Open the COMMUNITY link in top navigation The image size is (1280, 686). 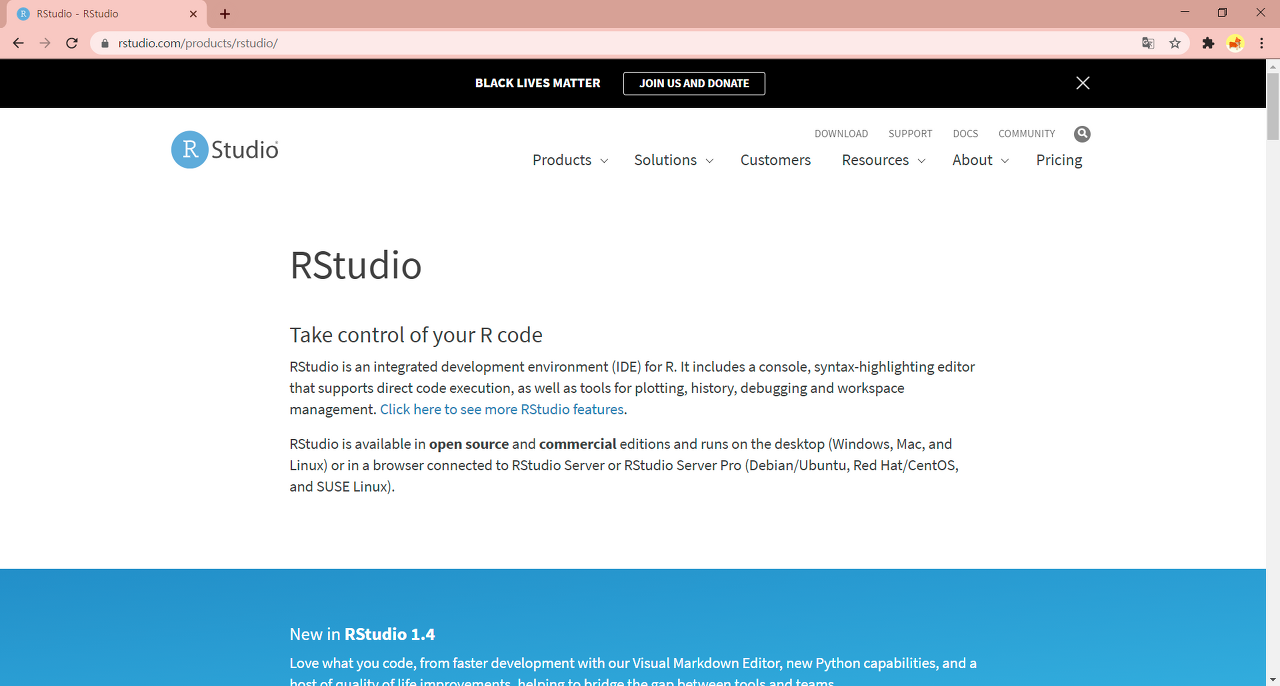pyautogui.click(x=1027, y=134)
